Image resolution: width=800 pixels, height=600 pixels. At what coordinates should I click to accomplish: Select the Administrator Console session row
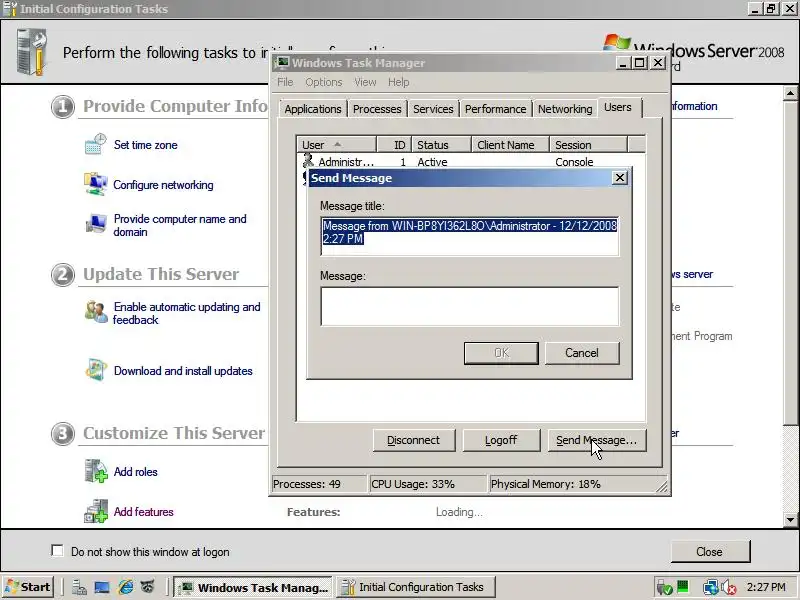(x=470, y=162)
